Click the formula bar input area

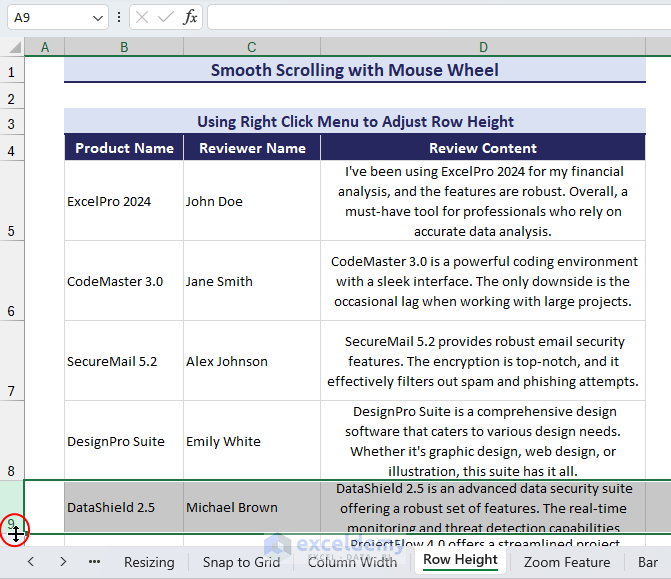tap(439, 18)
